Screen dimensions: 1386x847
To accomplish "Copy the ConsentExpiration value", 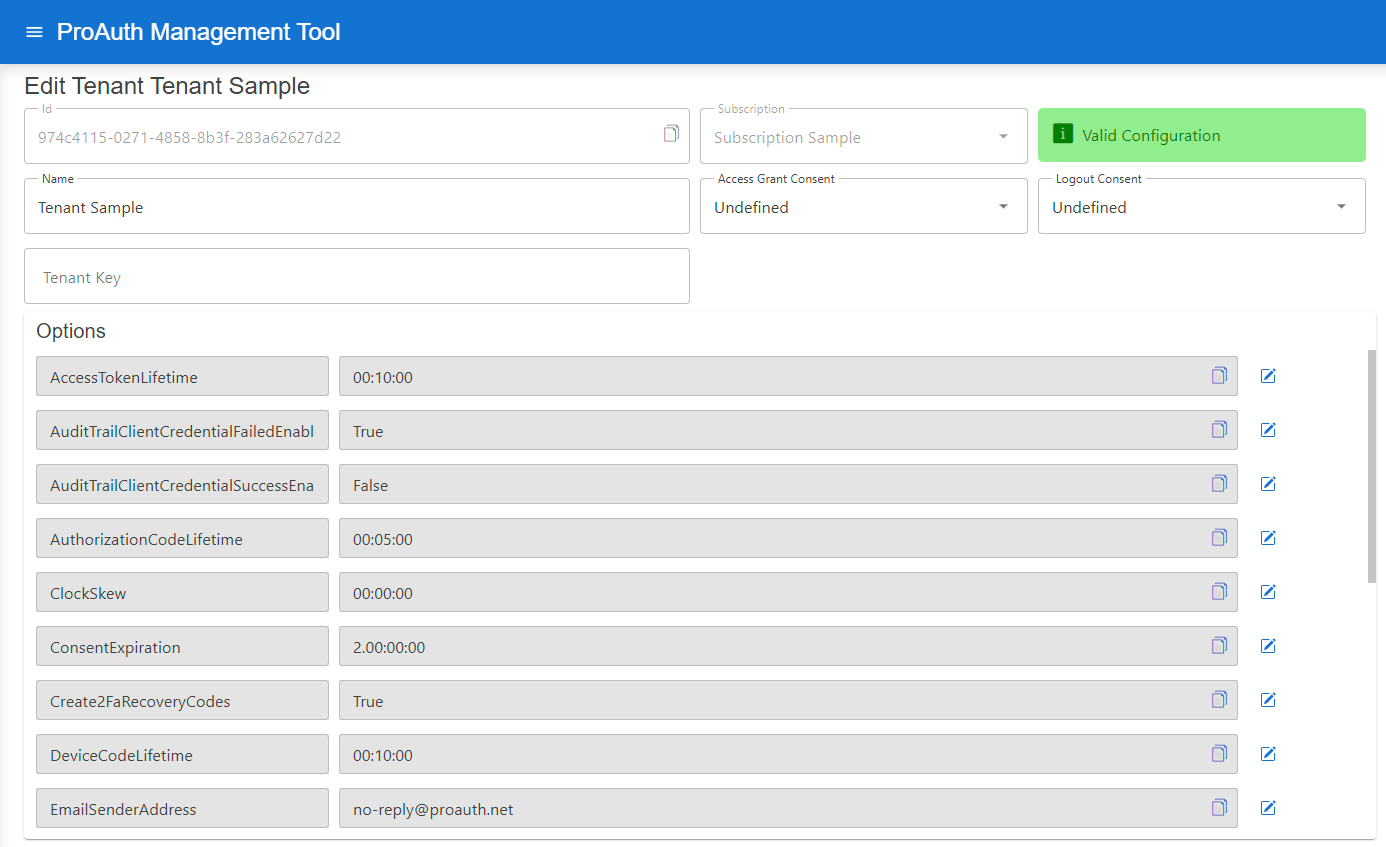I will click(1219, 646).
